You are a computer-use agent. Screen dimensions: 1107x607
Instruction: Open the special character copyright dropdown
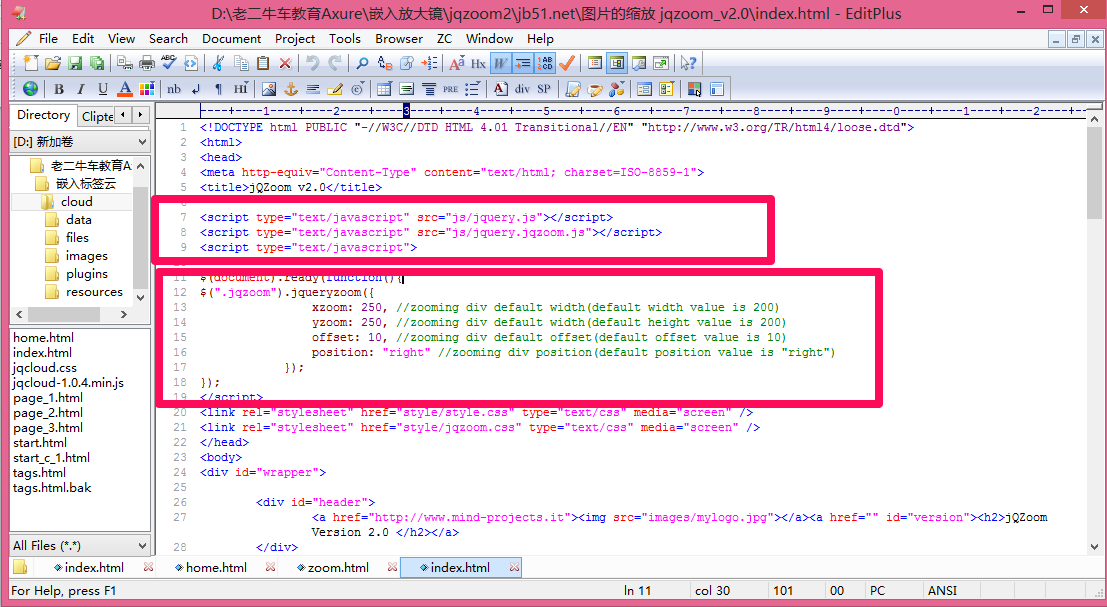[x=357, y=89]
